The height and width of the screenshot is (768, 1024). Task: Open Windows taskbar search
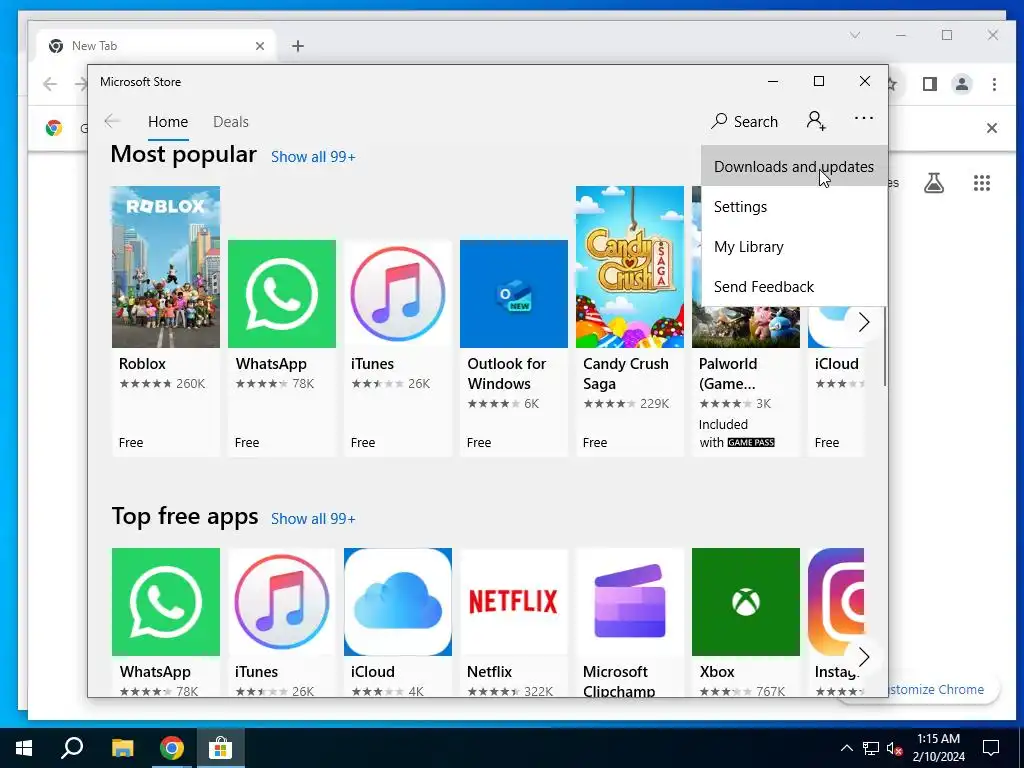(72, 748)
